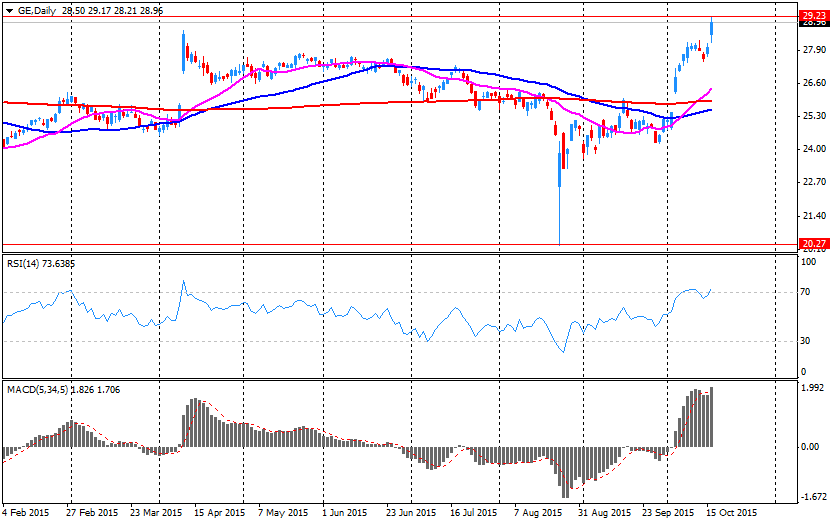This screenshot has height=521, width=837.
Task: Click the red 29.23 price level tag
Action: tap(814, 17)
